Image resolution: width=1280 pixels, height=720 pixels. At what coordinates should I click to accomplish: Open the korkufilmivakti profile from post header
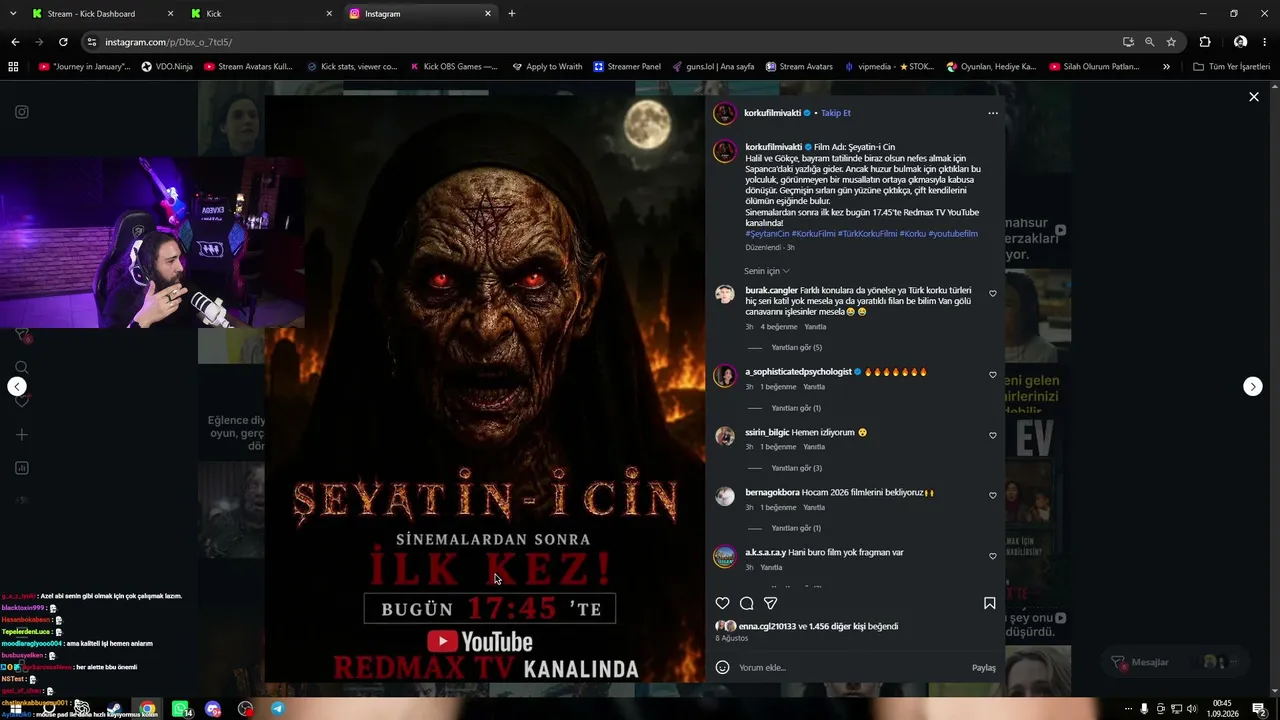pos(772,113)
